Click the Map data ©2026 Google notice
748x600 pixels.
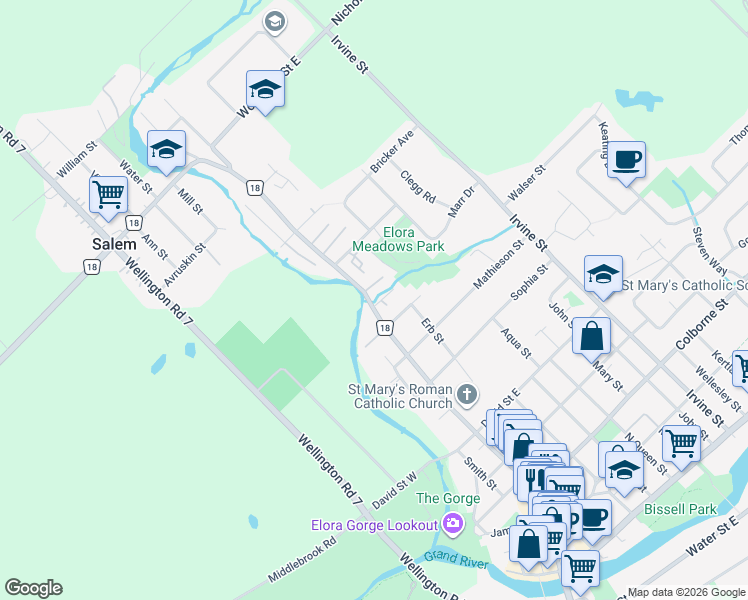pos(686,592)
